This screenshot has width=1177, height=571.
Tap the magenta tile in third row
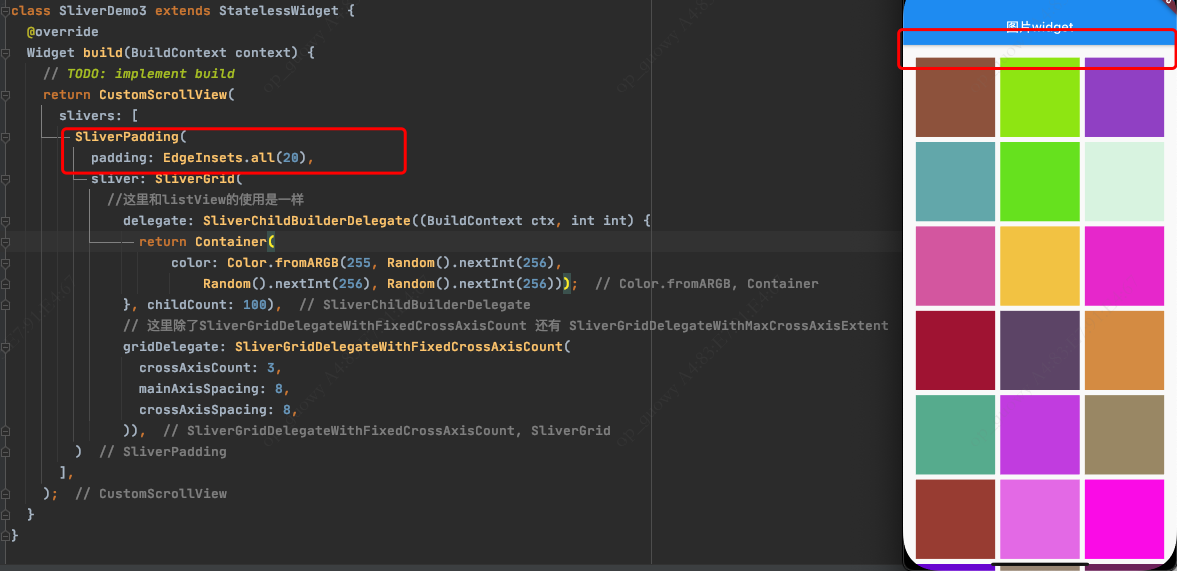point(1124,266)
